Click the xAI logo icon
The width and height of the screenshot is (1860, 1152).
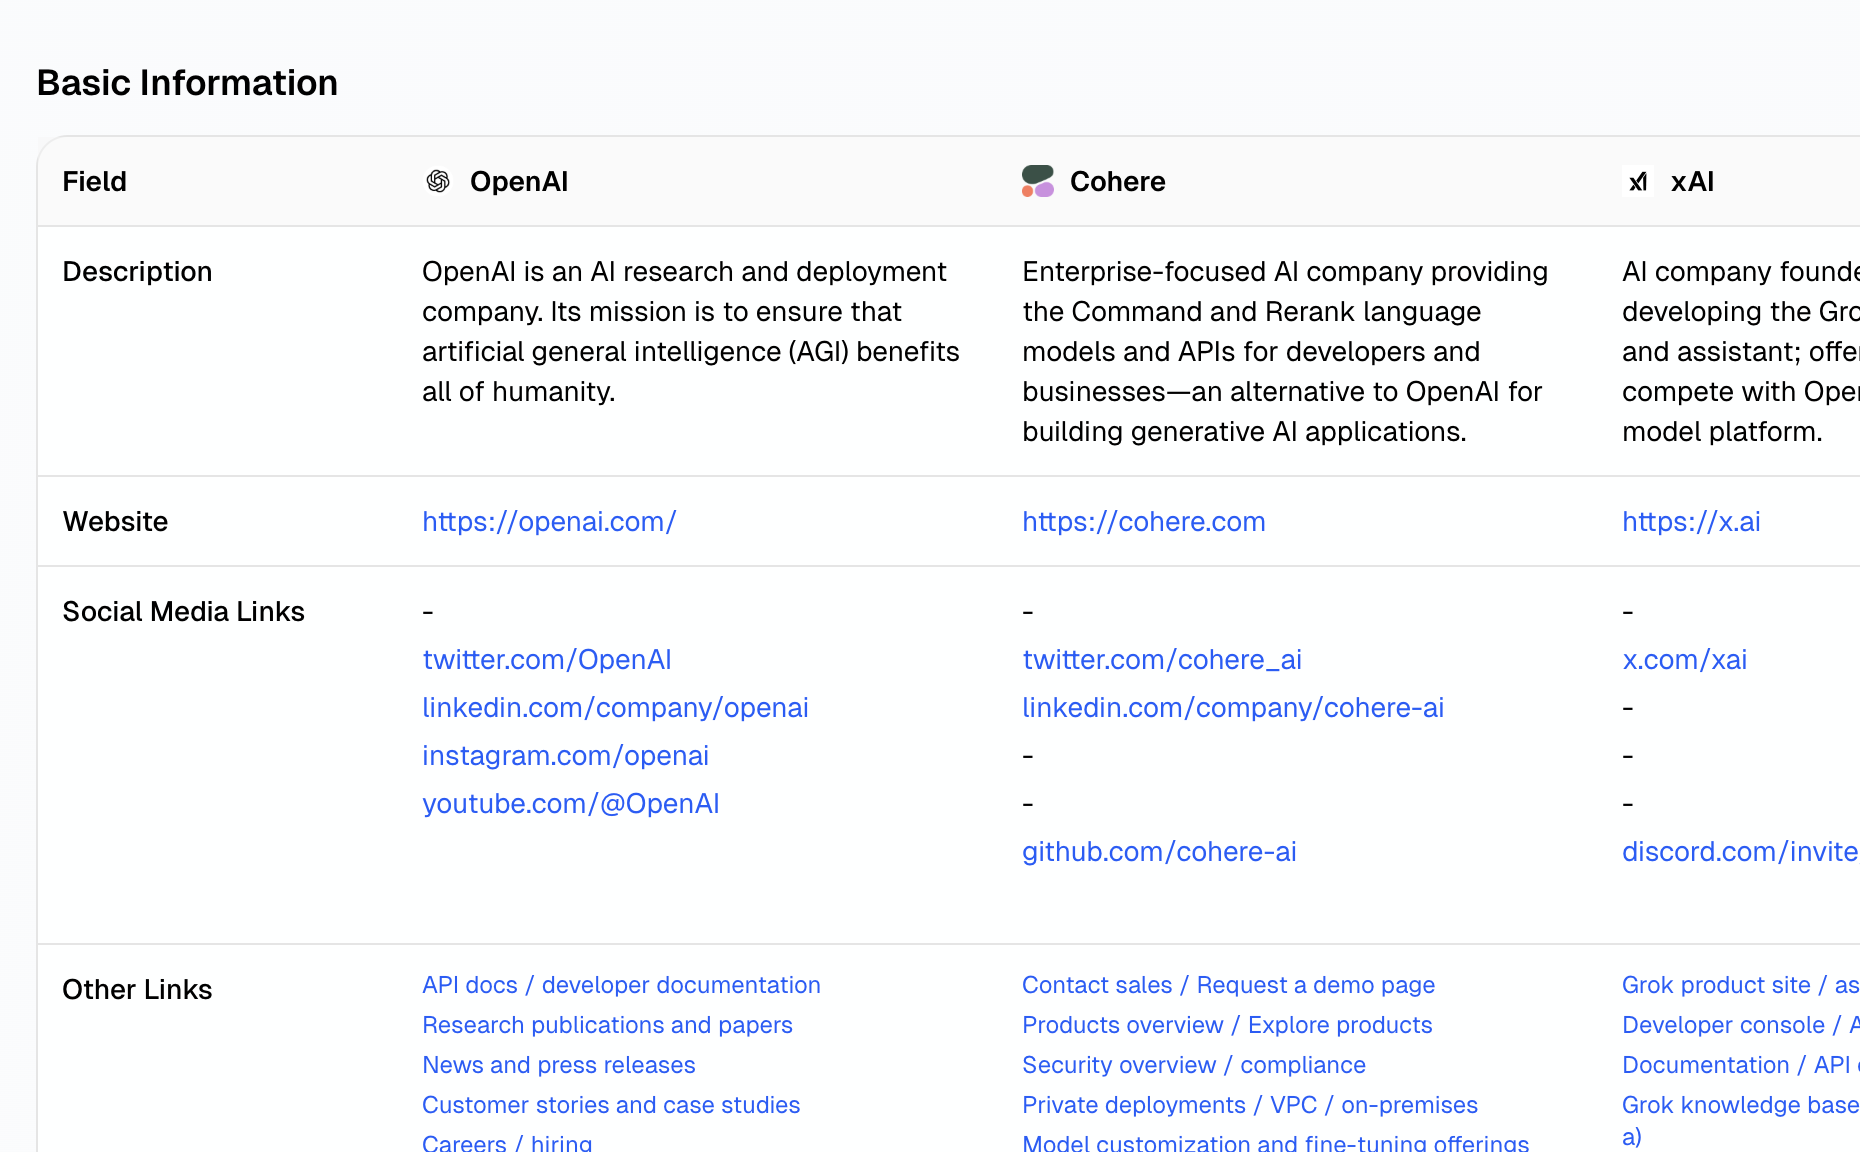click(1637, 181)
